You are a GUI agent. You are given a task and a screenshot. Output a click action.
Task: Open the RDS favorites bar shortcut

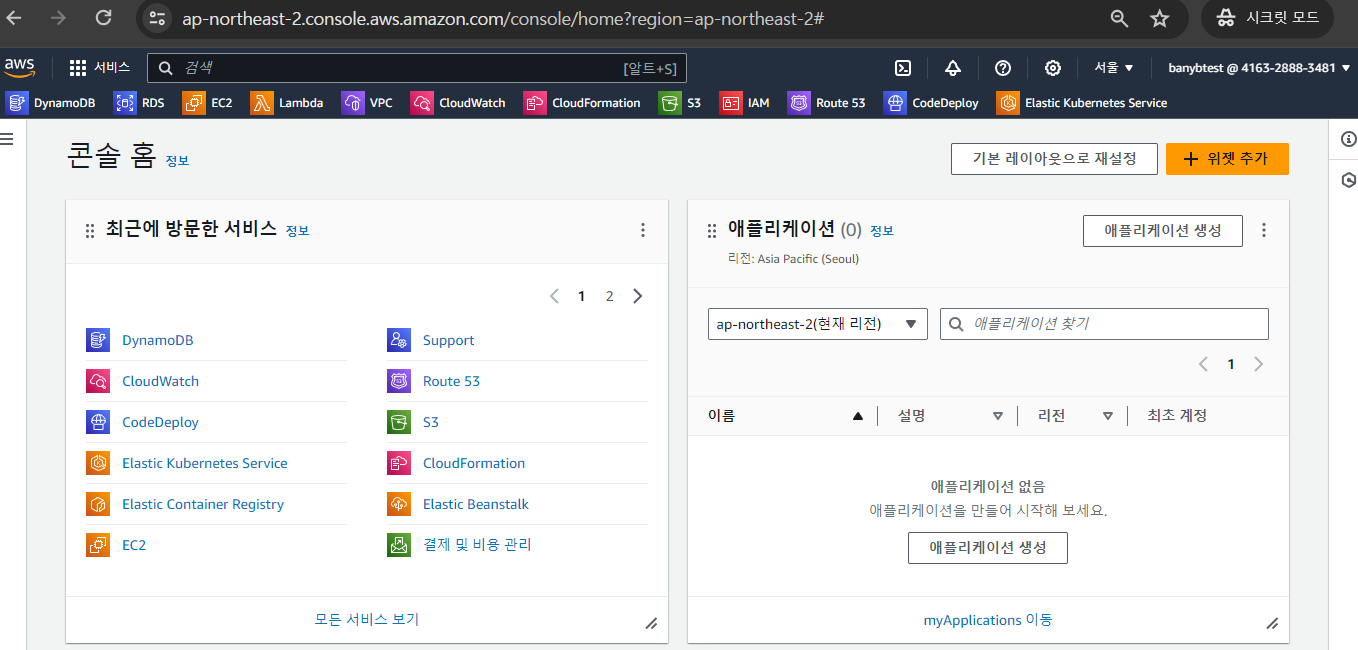click(139, 103)
